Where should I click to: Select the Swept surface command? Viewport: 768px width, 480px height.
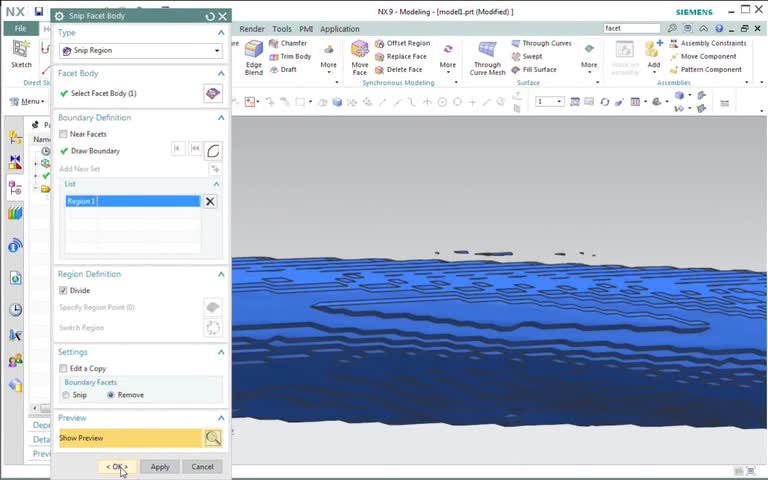pos(527,56)
